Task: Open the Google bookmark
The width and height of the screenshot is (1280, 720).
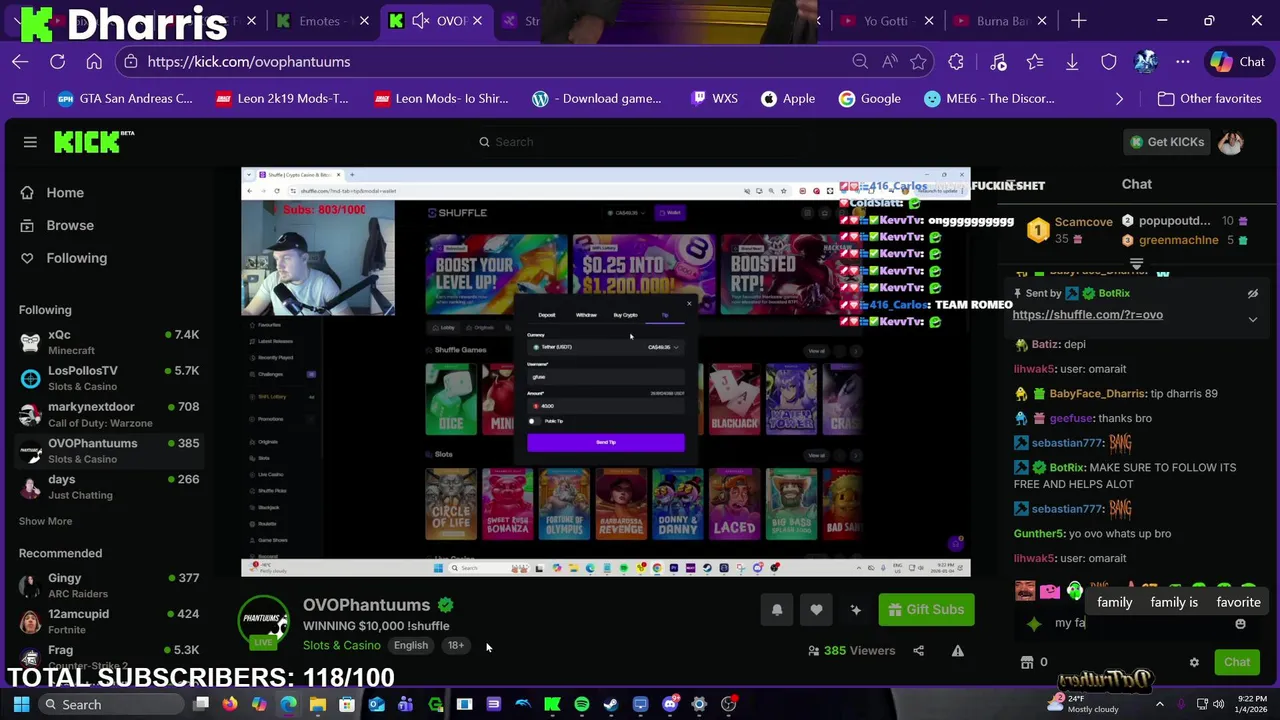Action: [870, 99]
